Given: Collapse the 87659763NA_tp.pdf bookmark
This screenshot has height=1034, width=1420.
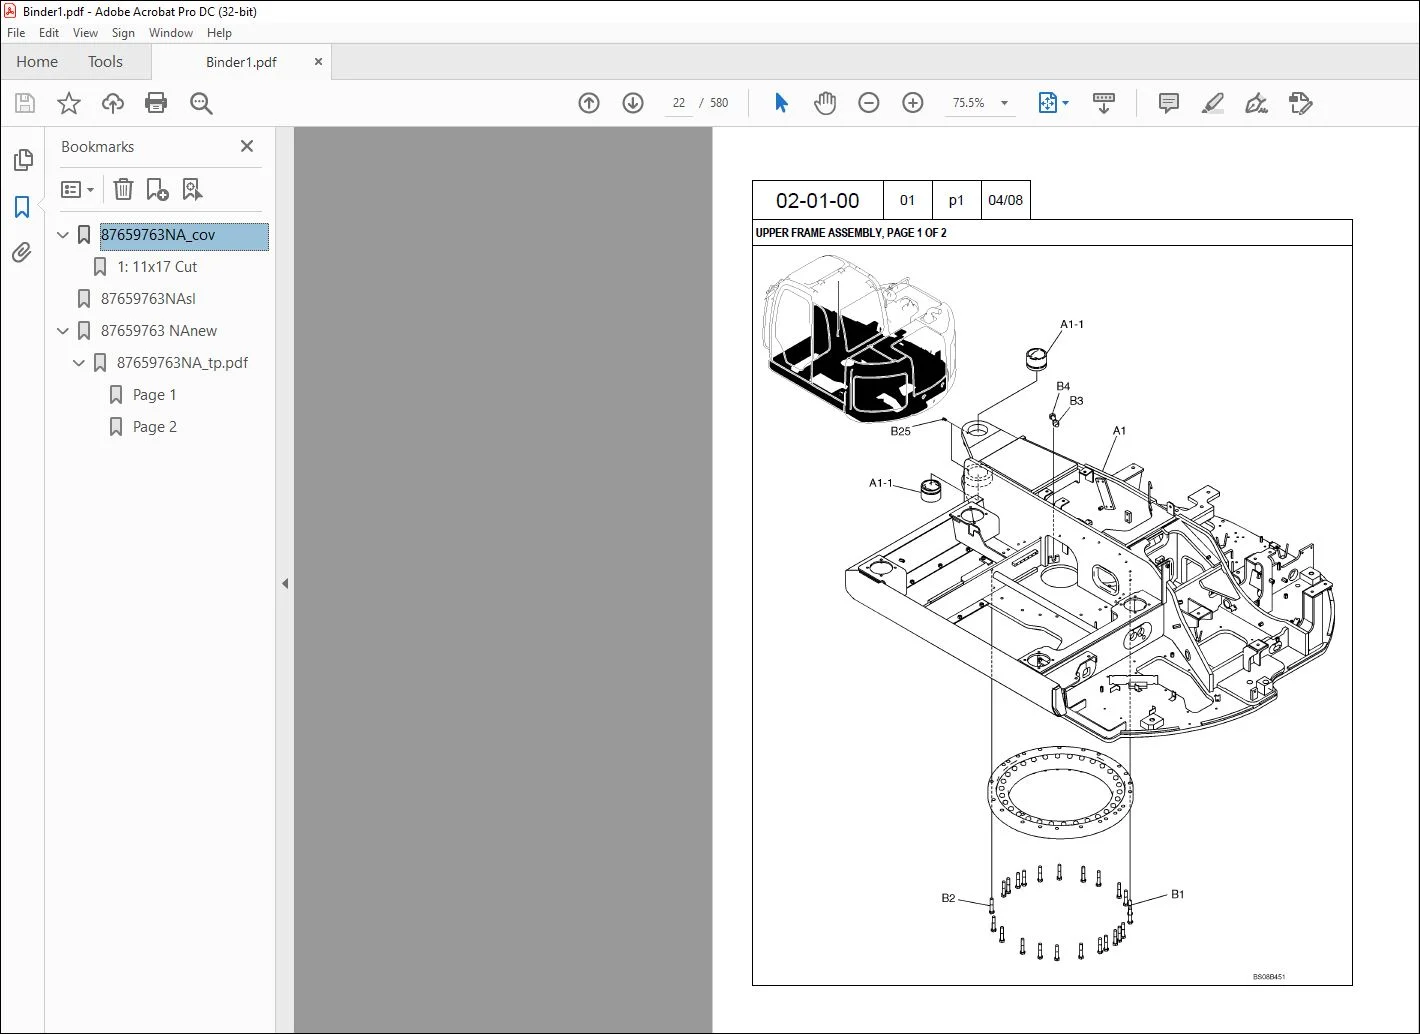Looking at the screenshot, I should (79, 363).
